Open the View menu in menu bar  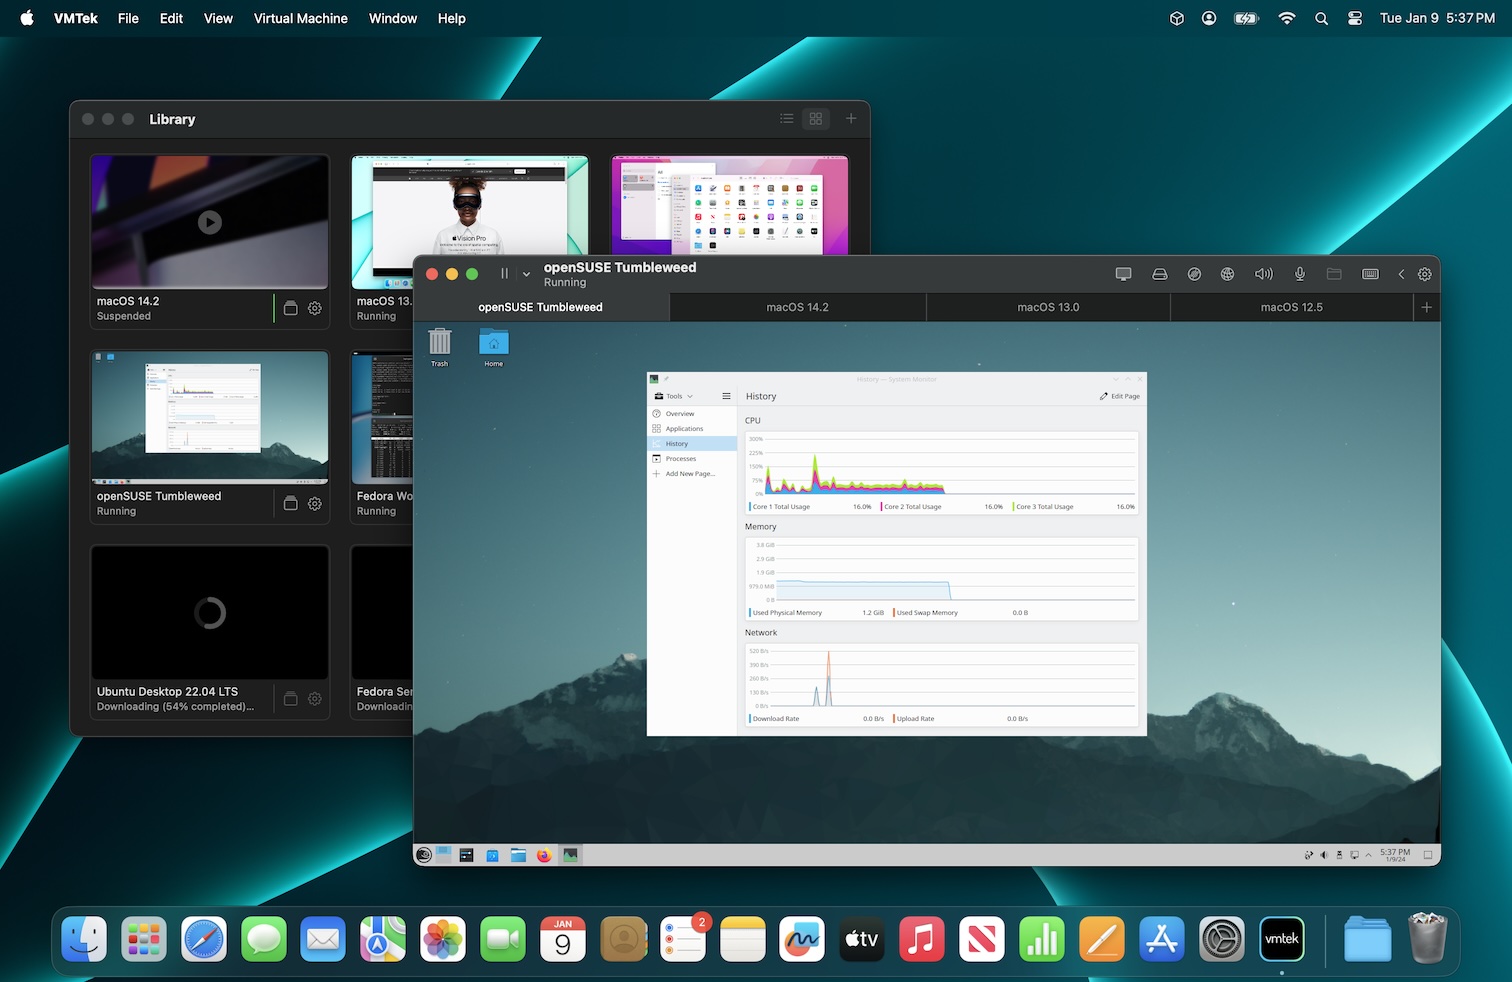tap(218, 18)
